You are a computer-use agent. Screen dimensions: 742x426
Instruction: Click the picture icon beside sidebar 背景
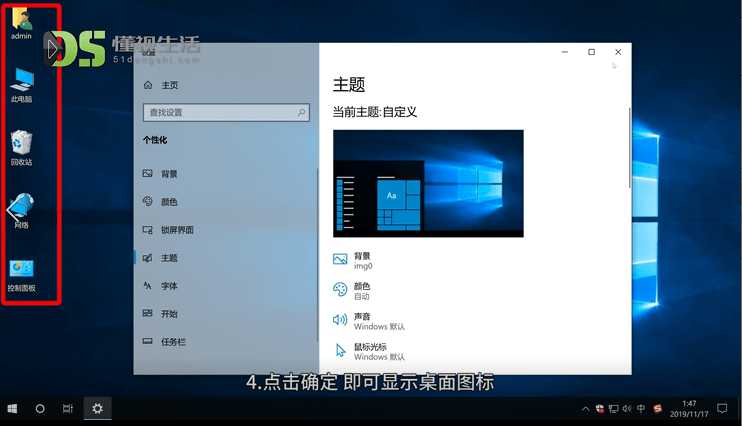[x=148, y=173]
